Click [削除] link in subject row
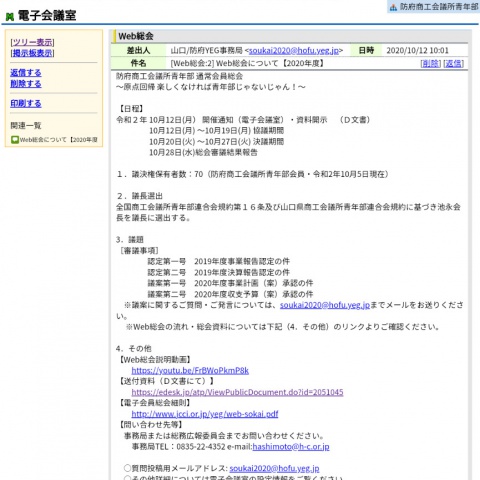The image size is (480, 480). [430, 63]
